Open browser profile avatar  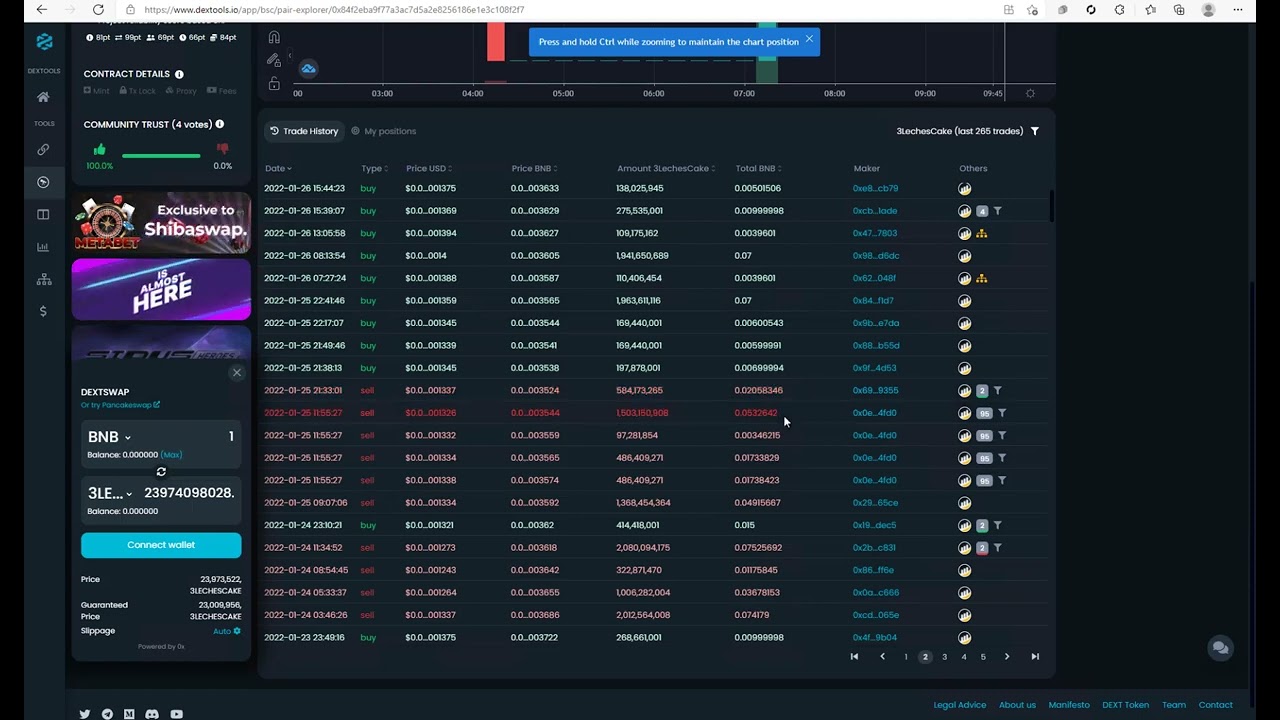pos(1208,10)
